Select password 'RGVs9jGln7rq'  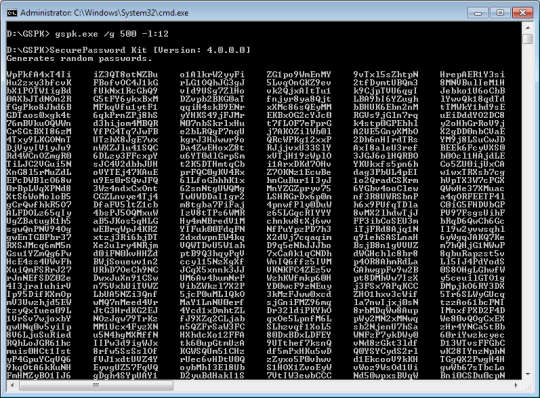point(385,115)
